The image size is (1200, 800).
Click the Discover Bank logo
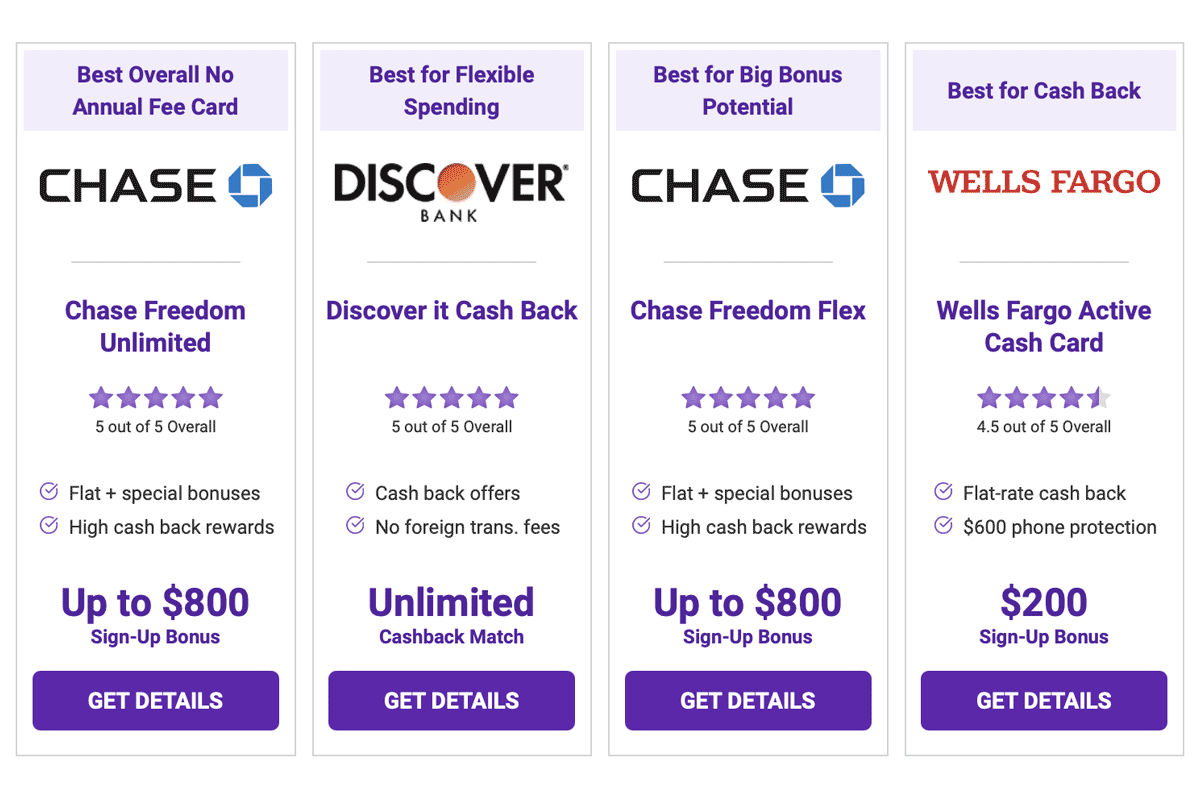(451, 190)
